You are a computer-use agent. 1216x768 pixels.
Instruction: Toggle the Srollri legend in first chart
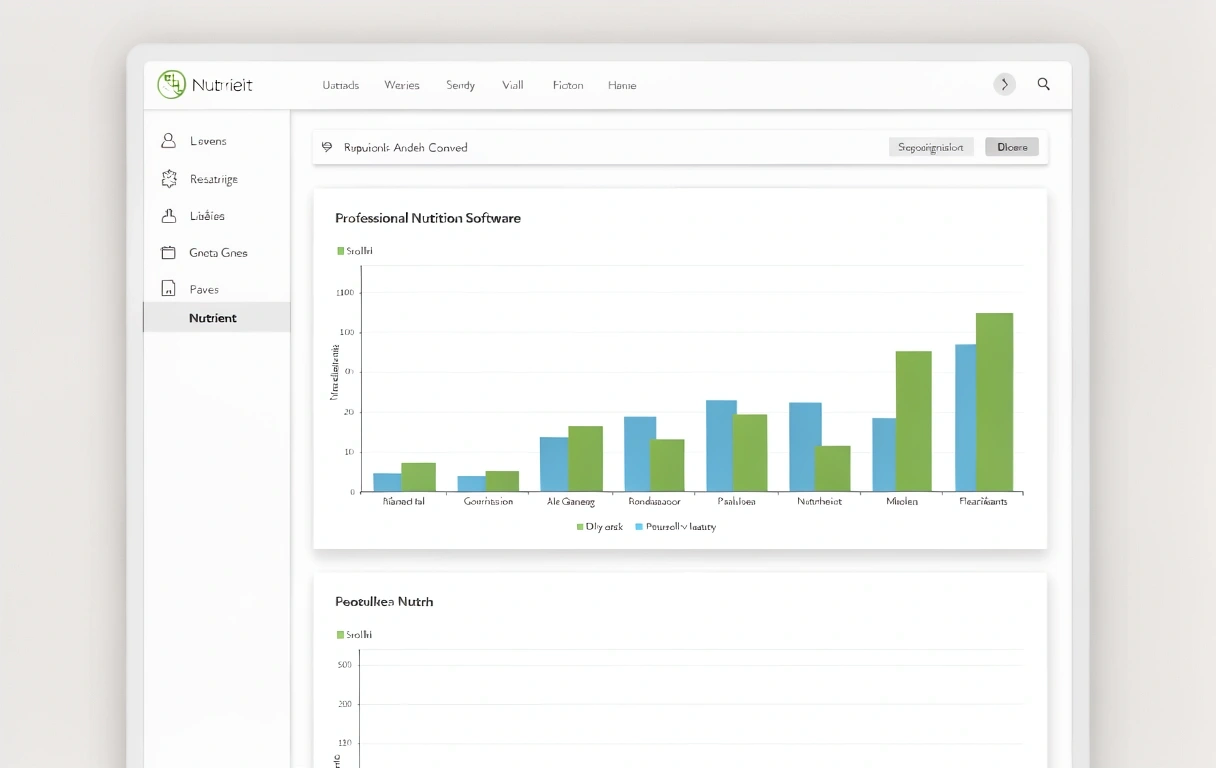(354, 251)
